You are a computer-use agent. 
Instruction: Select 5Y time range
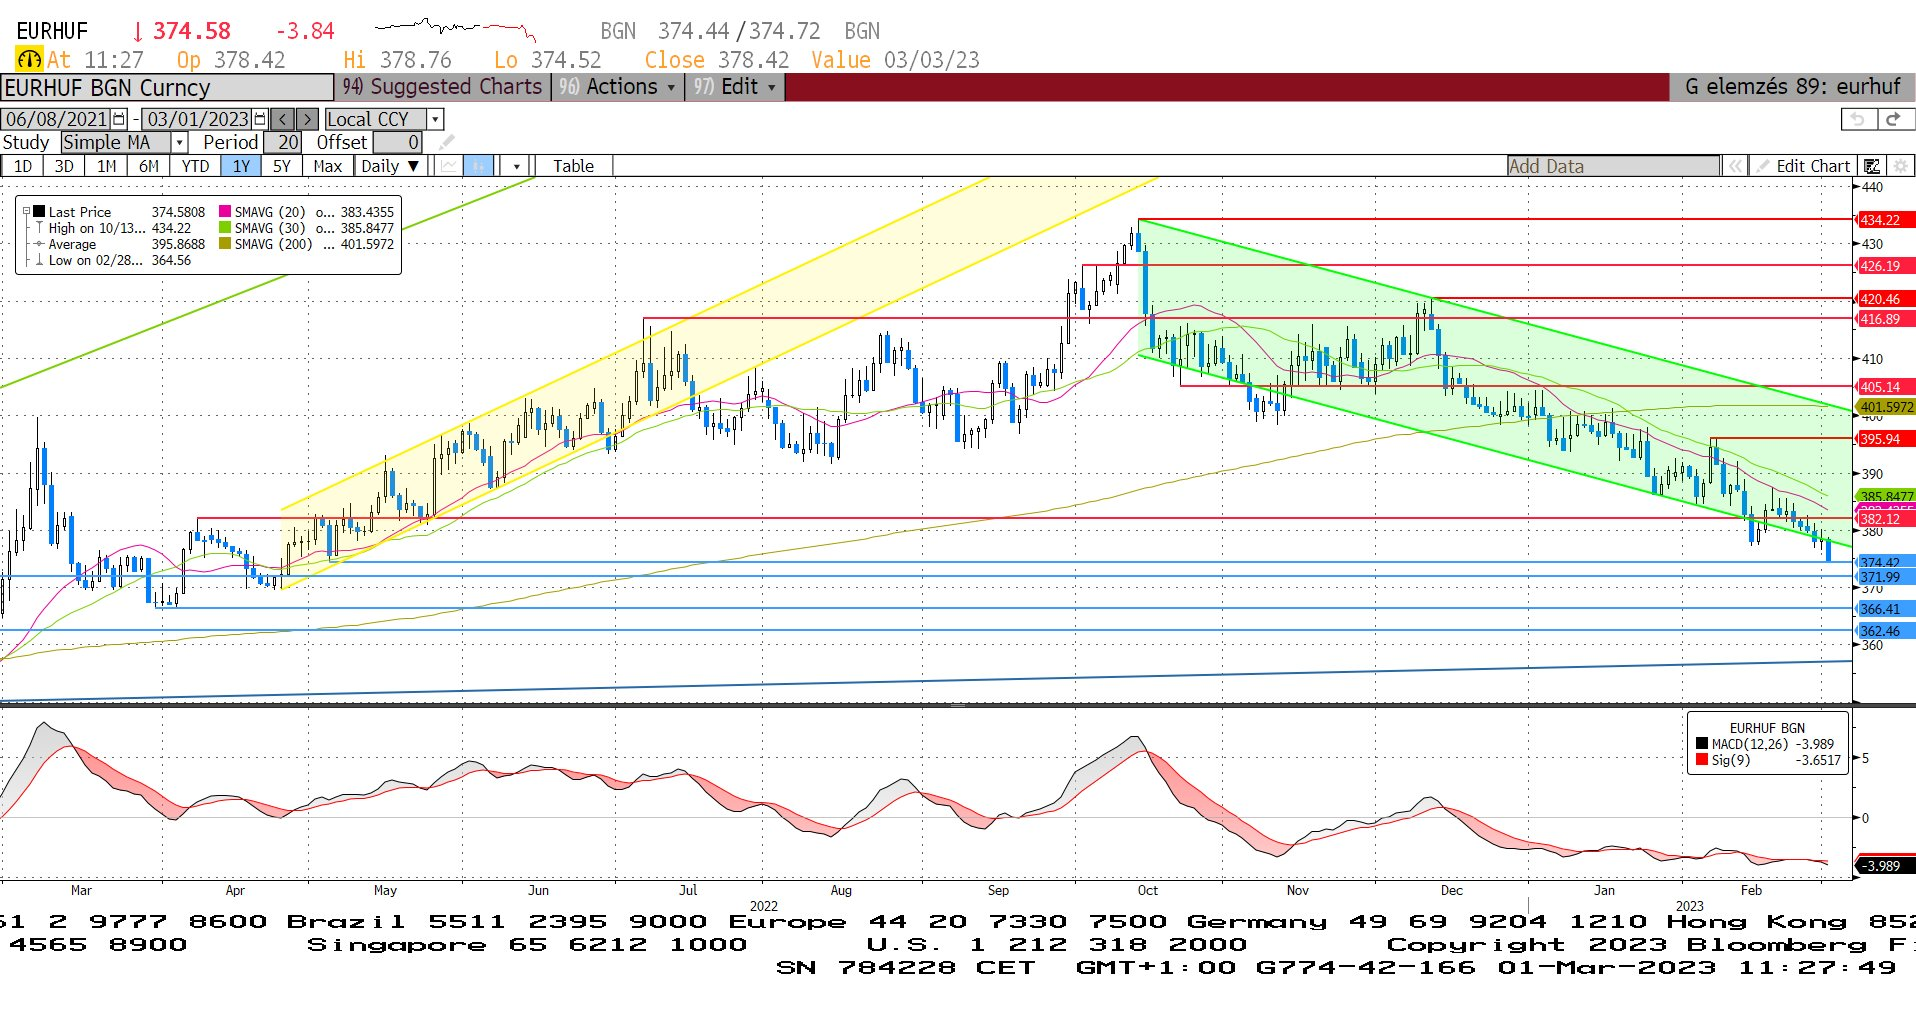(282, 166)
